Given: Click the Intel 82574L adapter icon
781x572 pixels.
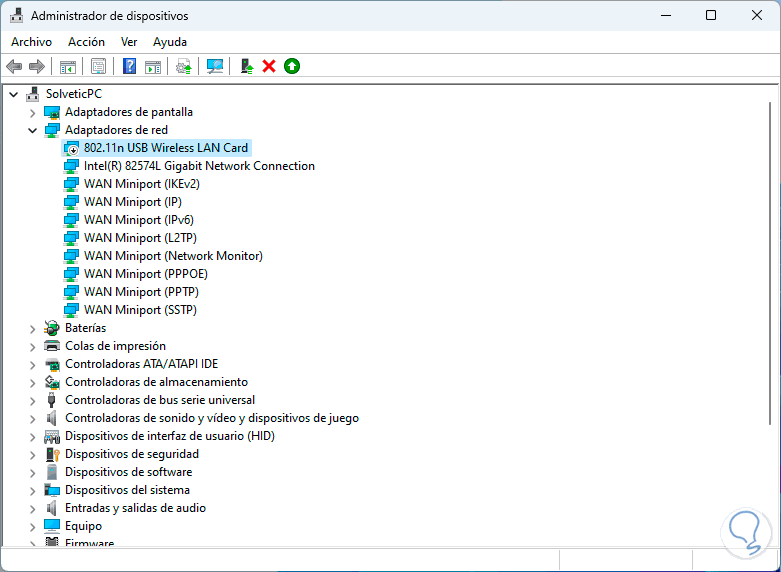Looking at the screenshot, I should pyautogui.click(x=71, y=166).
